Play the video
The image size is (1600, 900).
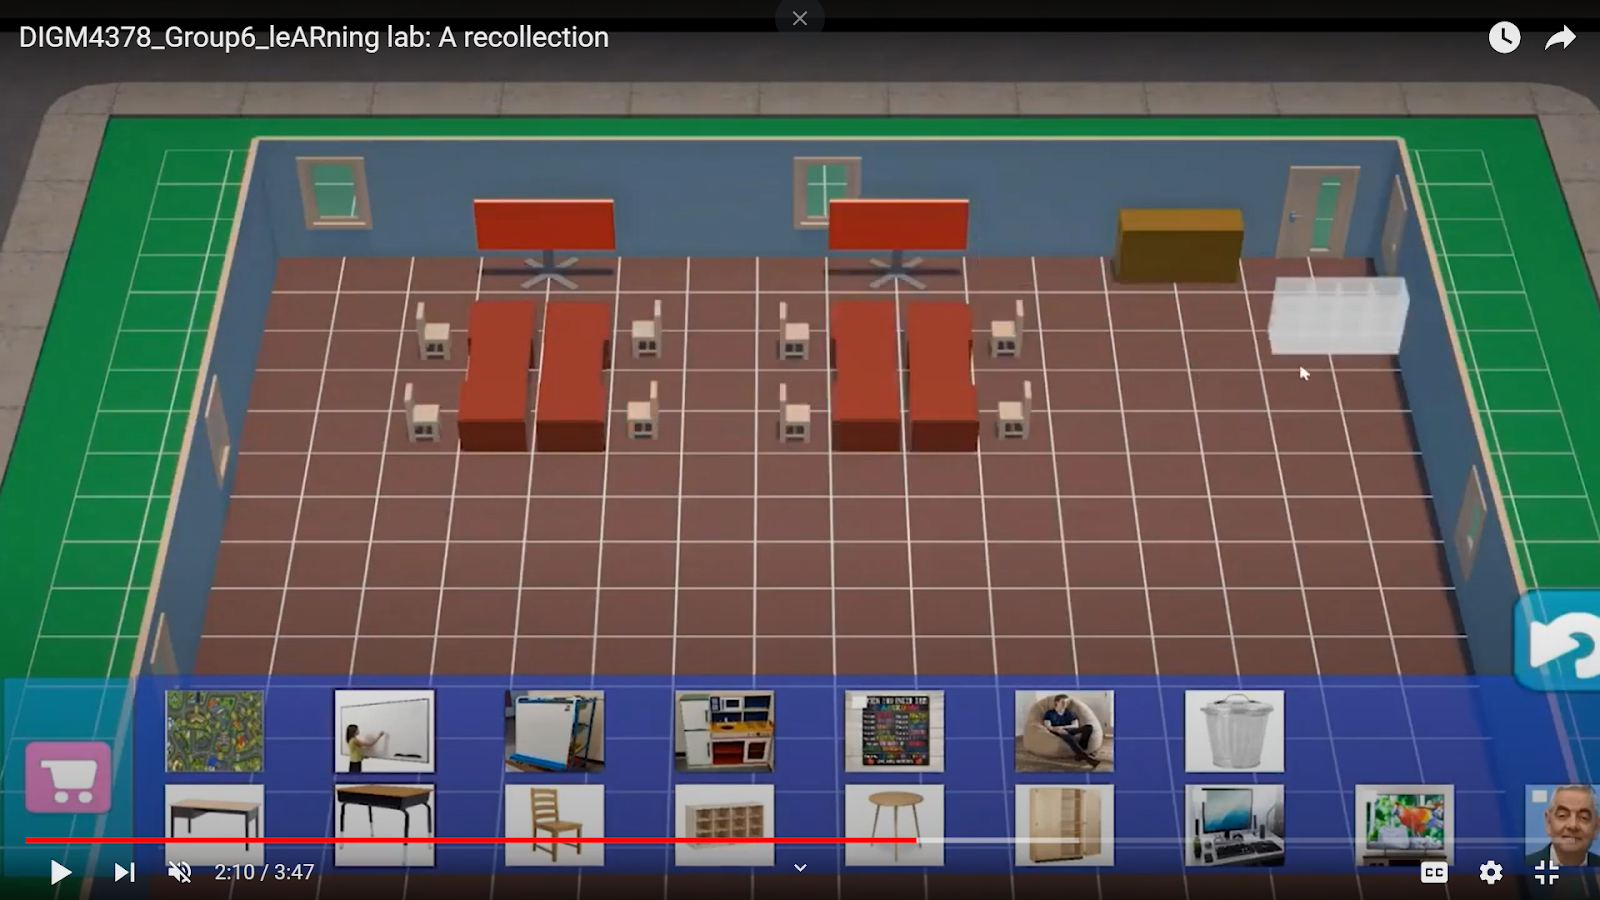coord(60,872)
